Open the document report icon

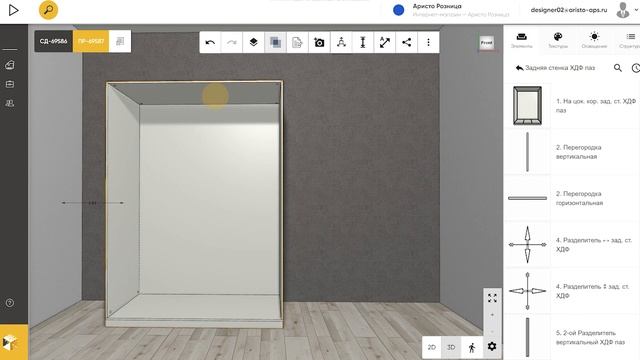pyautogui.click(x=297, y=42)
